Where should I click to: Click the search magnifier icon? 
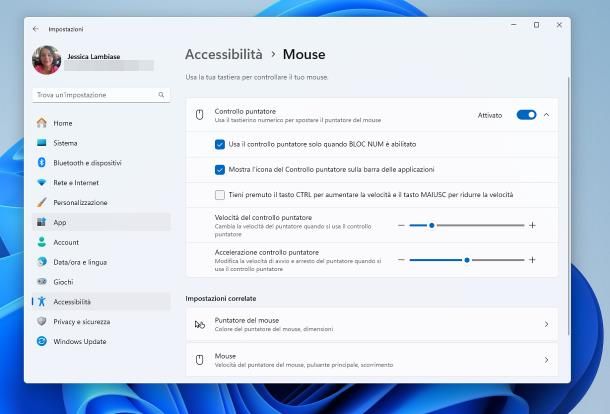161,95
